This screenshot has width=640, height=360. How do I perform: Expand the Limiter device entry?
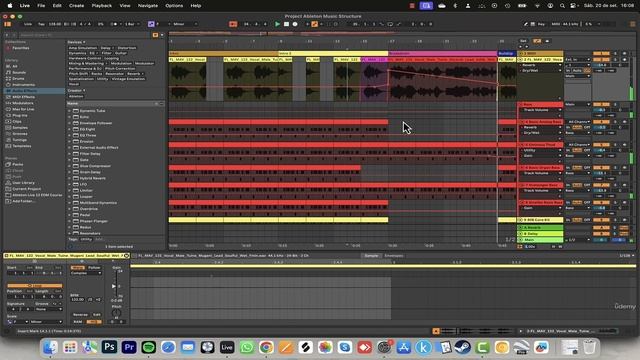(70, 190)
